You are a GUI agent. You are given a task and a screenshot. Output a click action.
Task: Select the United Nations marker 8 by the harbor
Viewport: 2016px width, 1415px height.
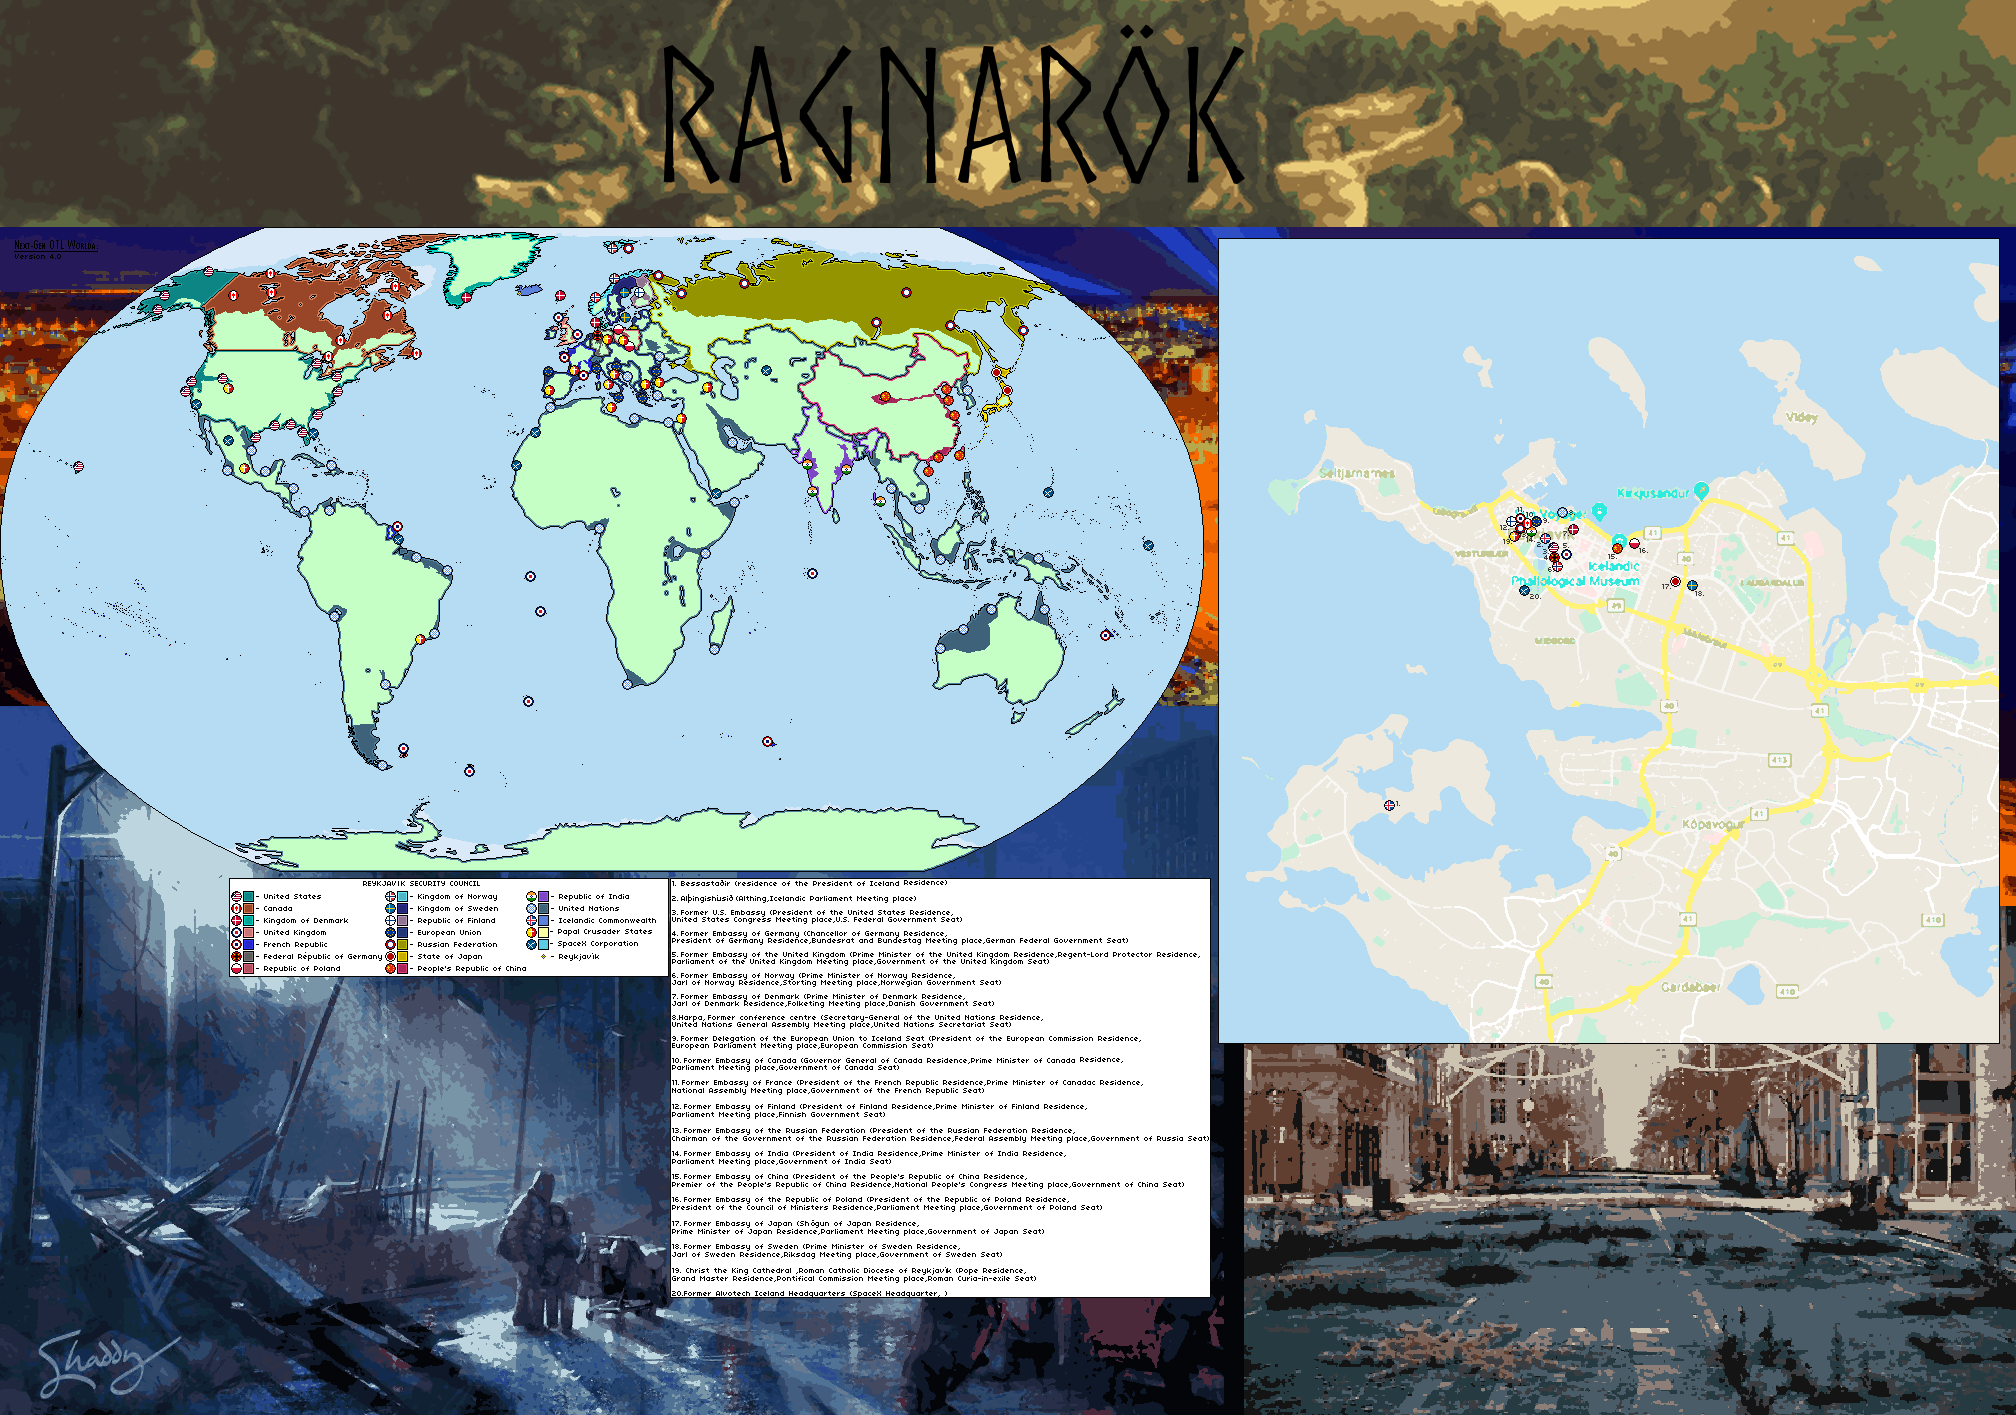click(x=1562, y=512)
